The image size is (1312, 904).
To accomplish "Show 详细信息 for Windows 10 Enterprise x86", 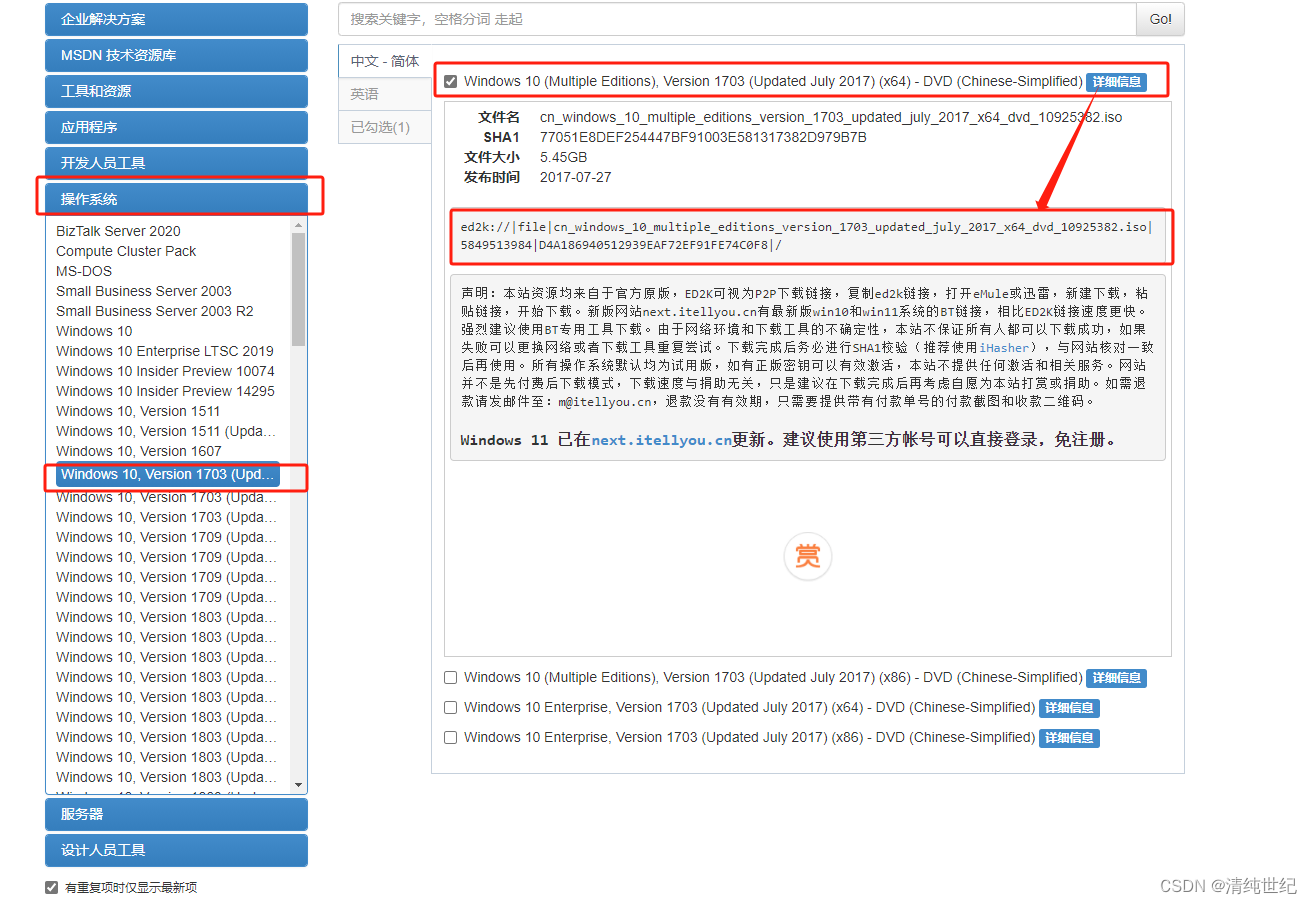I will pos(1069,738).
